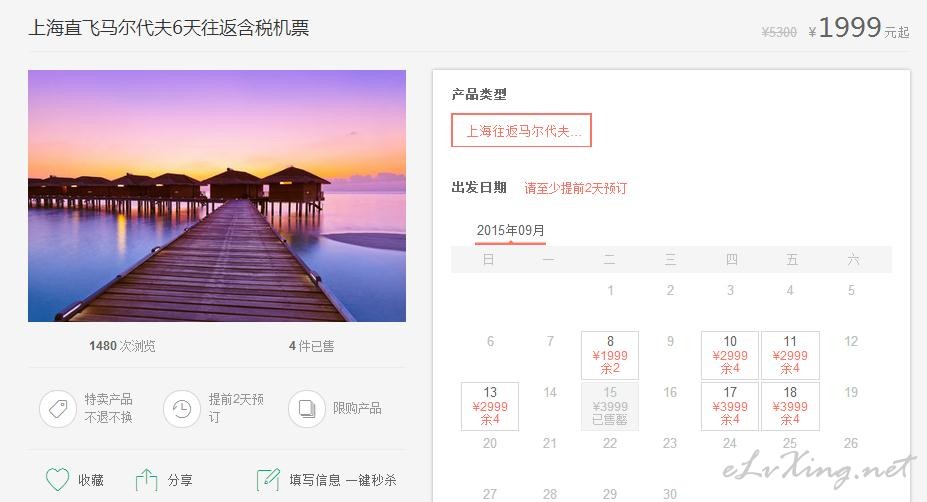The image size is (927, 502).
Task: Open the Maldives pier photo
Action: (217, 196)
